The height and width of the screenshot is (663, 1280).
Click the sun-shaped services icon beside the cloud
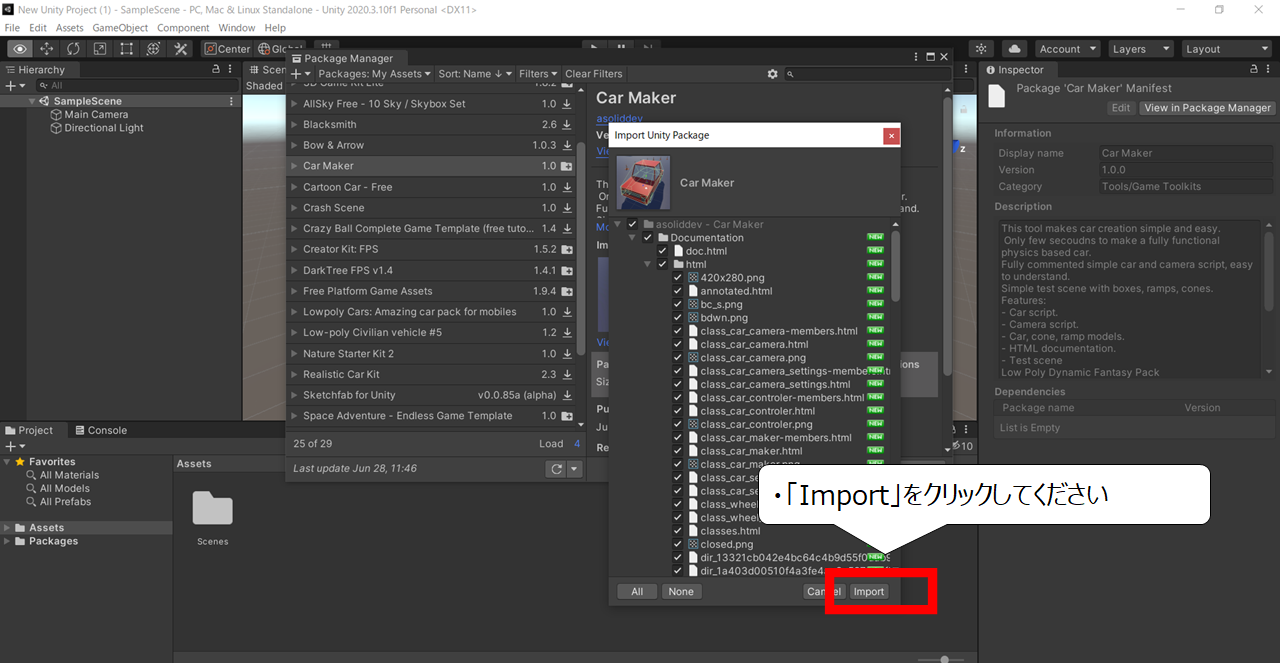[982, 49]
